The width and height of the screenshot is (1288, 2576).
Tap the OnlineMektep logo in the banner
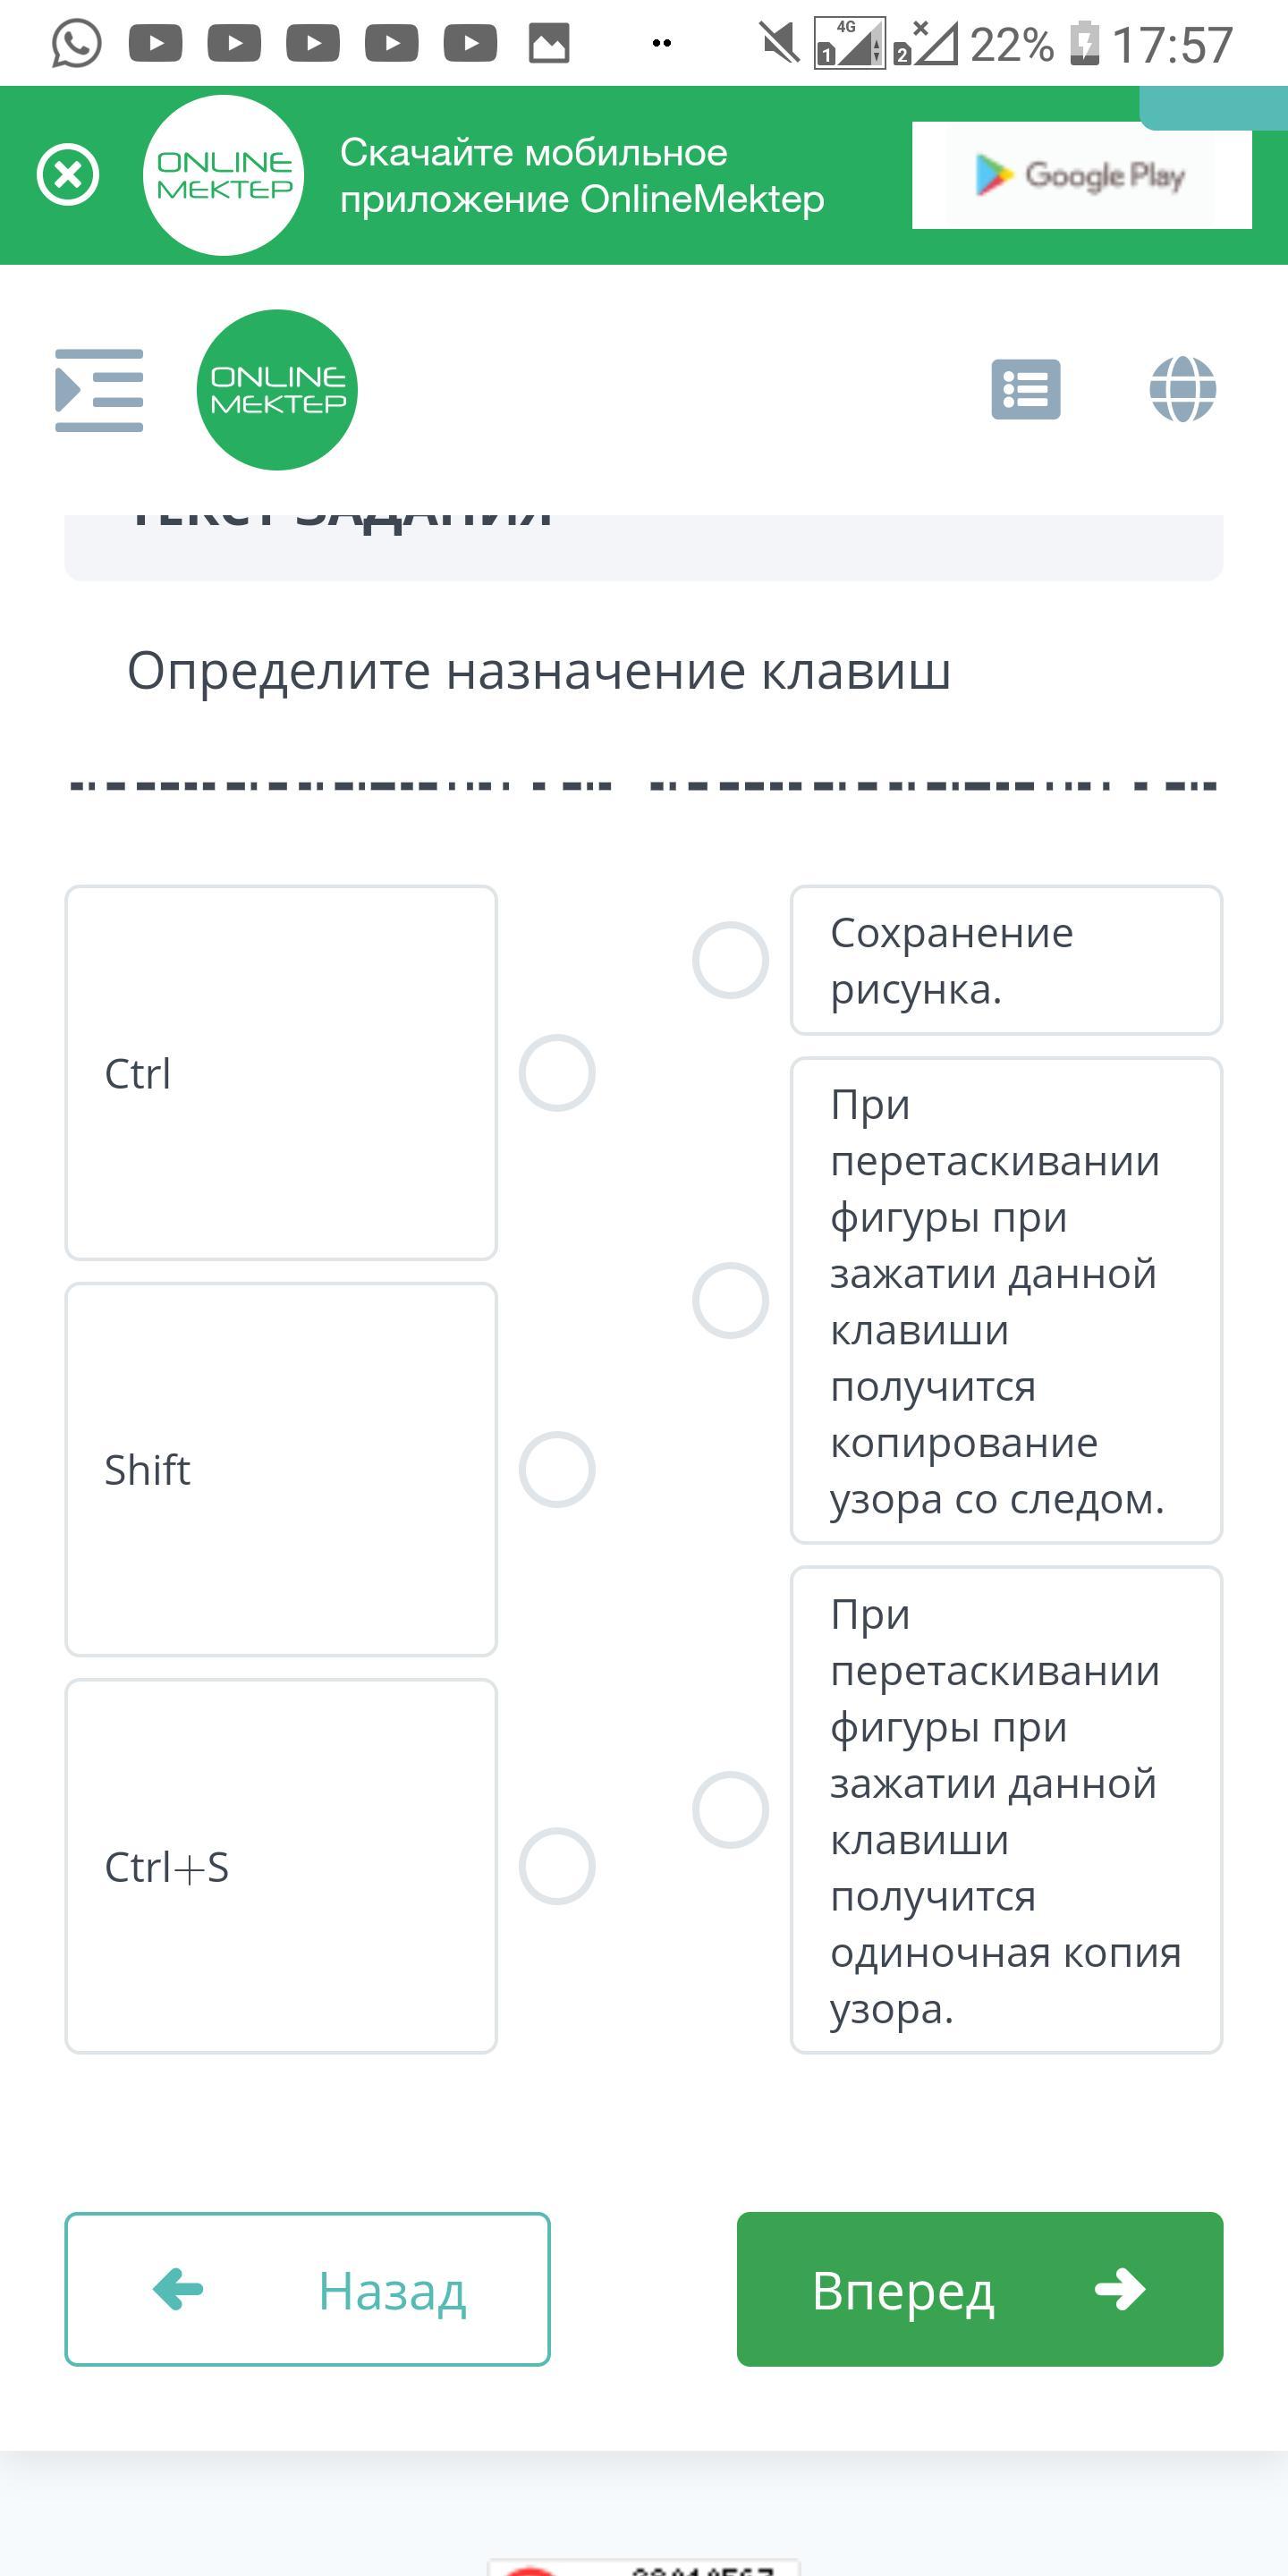pyautogui.click(x=224, y=175)
